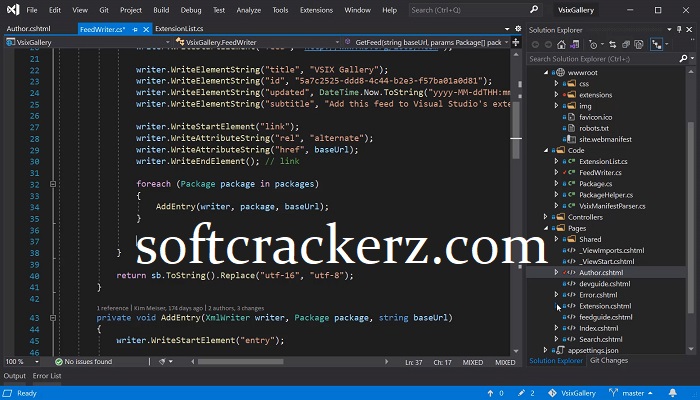Open the Output panel tab
The height and width of the screenshot is (400, 700).
point(15,376)
